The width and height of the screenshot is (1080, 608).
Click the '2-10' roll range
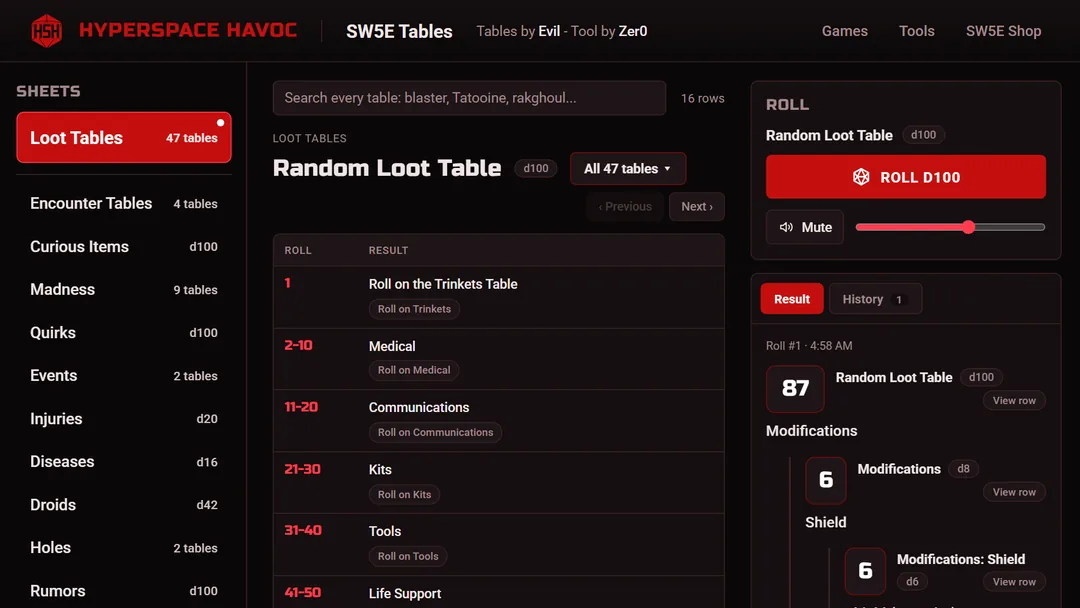(298, 345)
